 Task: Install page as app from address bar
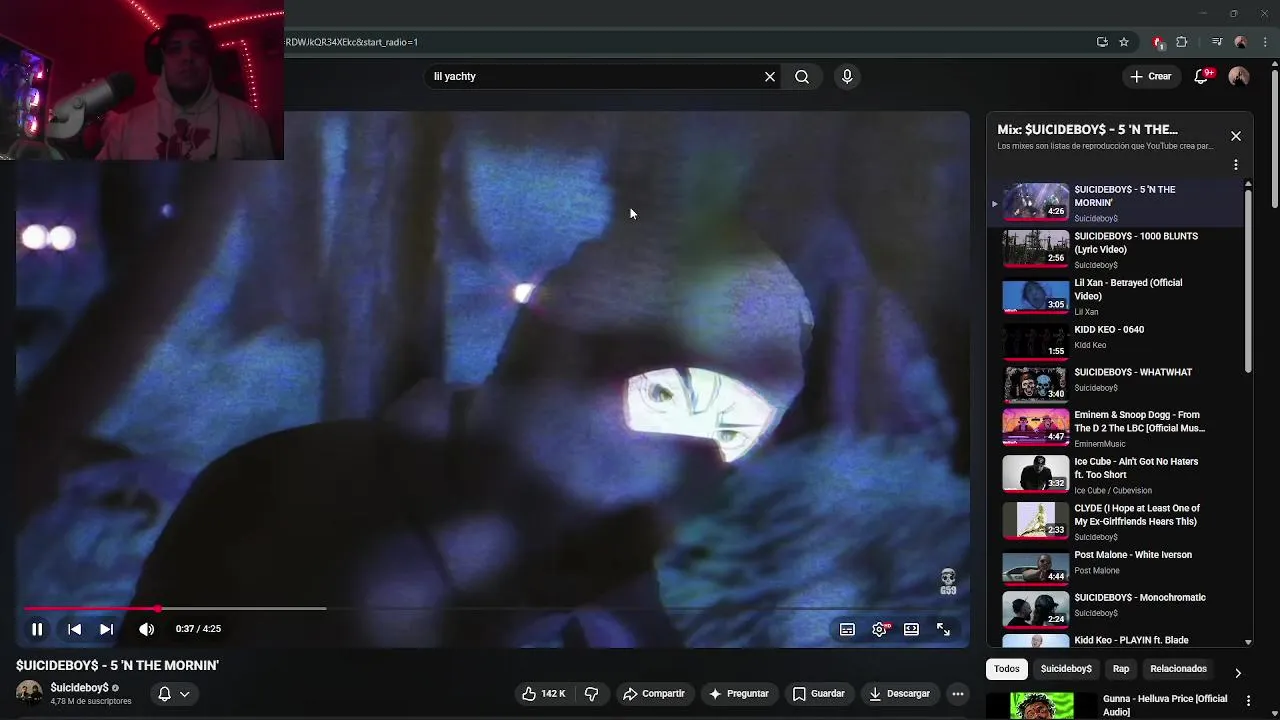[1102, 42]
